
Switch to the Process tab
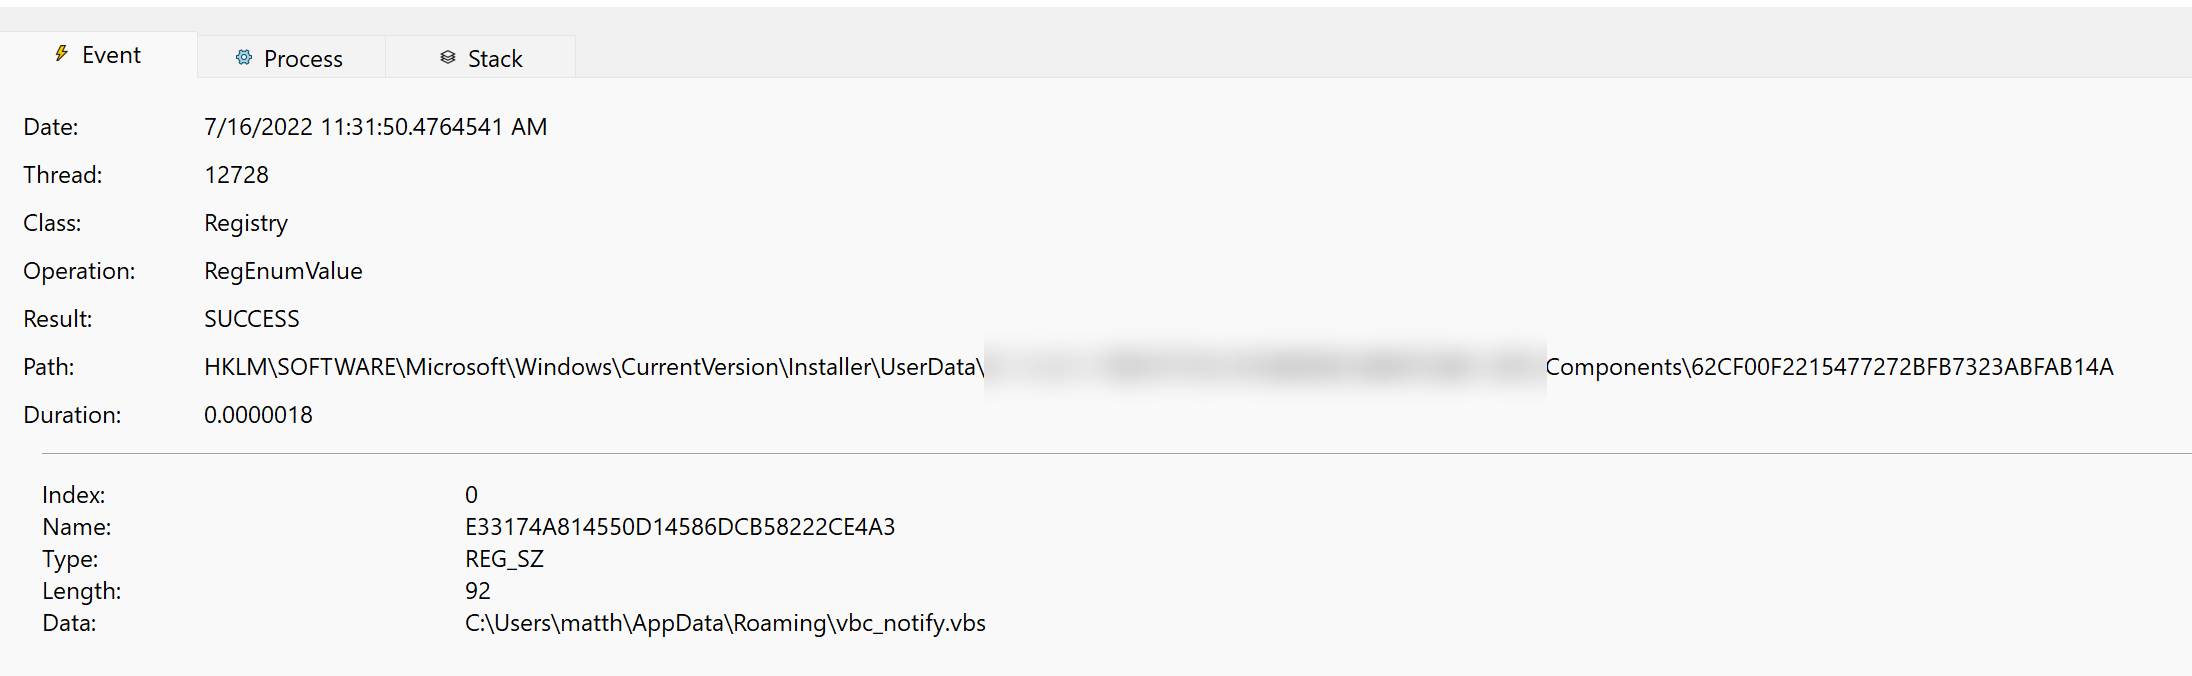pos(302,59)
